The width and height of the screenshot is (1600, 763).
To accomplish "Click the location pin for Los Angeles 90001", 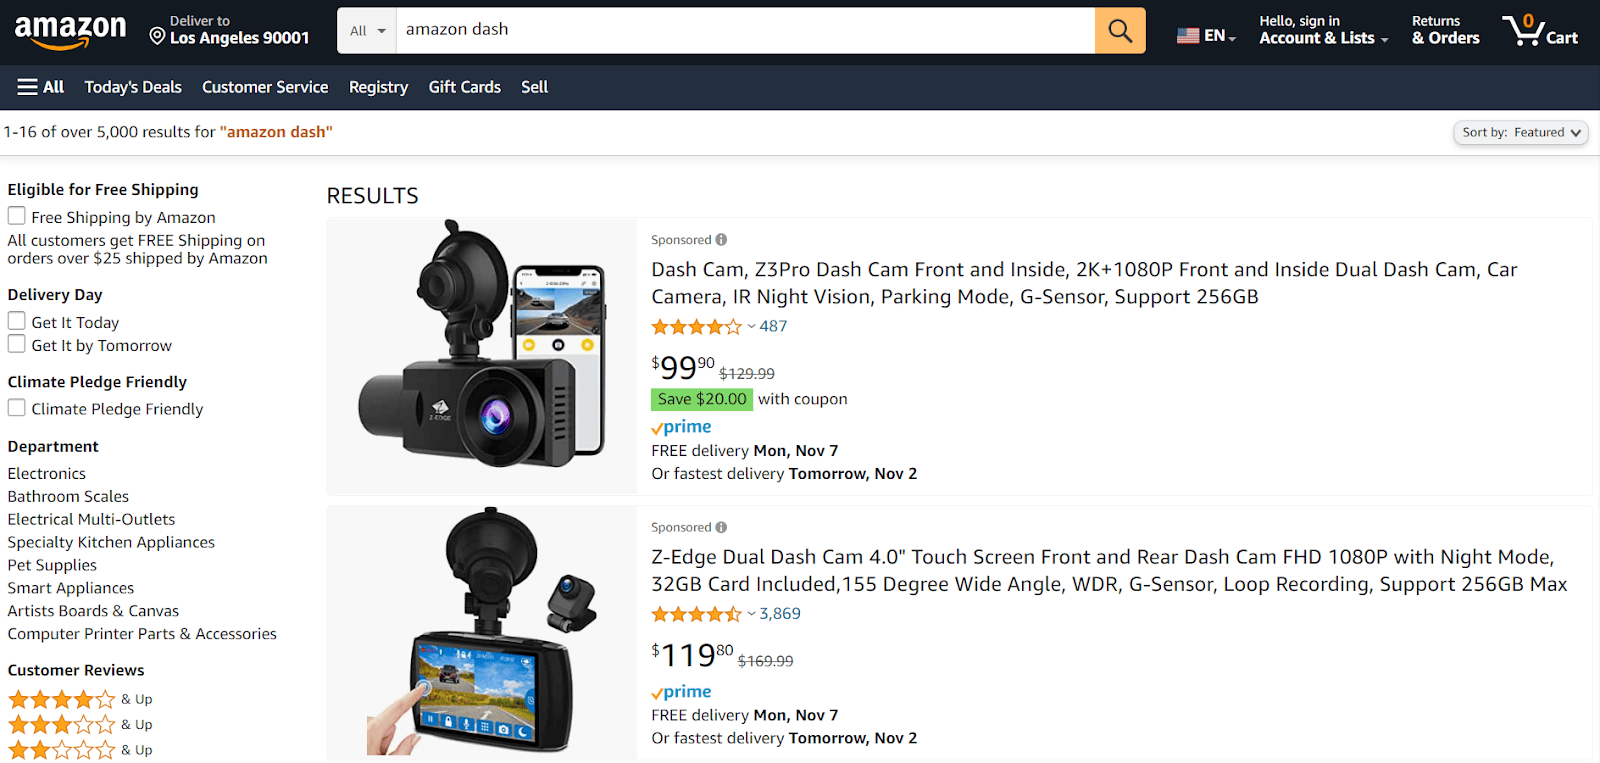I will [x=157, y=37].
